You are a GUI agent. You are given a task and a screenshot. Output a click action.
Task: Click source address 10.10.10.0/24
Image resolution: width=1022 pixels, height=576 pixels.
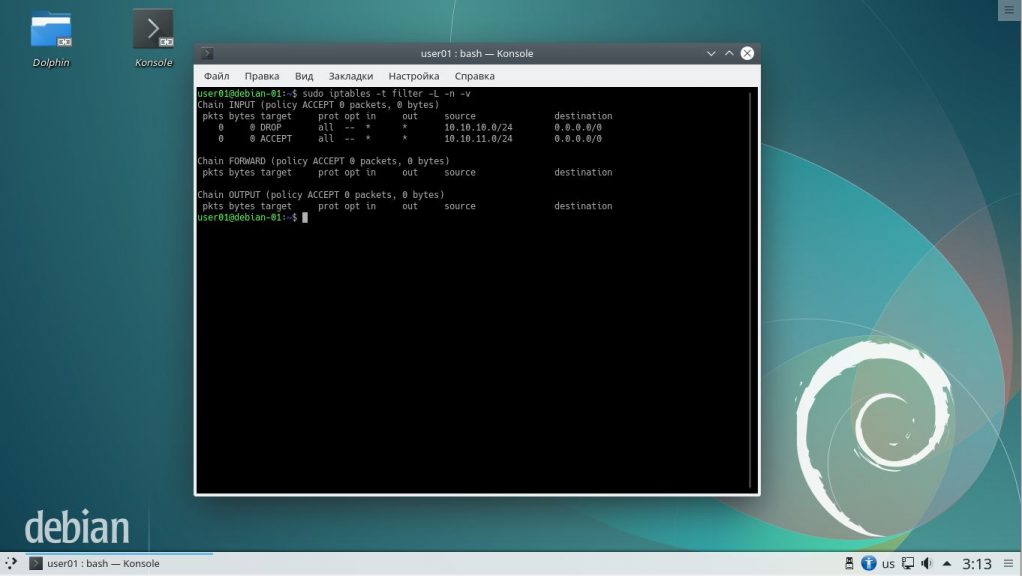(478, 127)
